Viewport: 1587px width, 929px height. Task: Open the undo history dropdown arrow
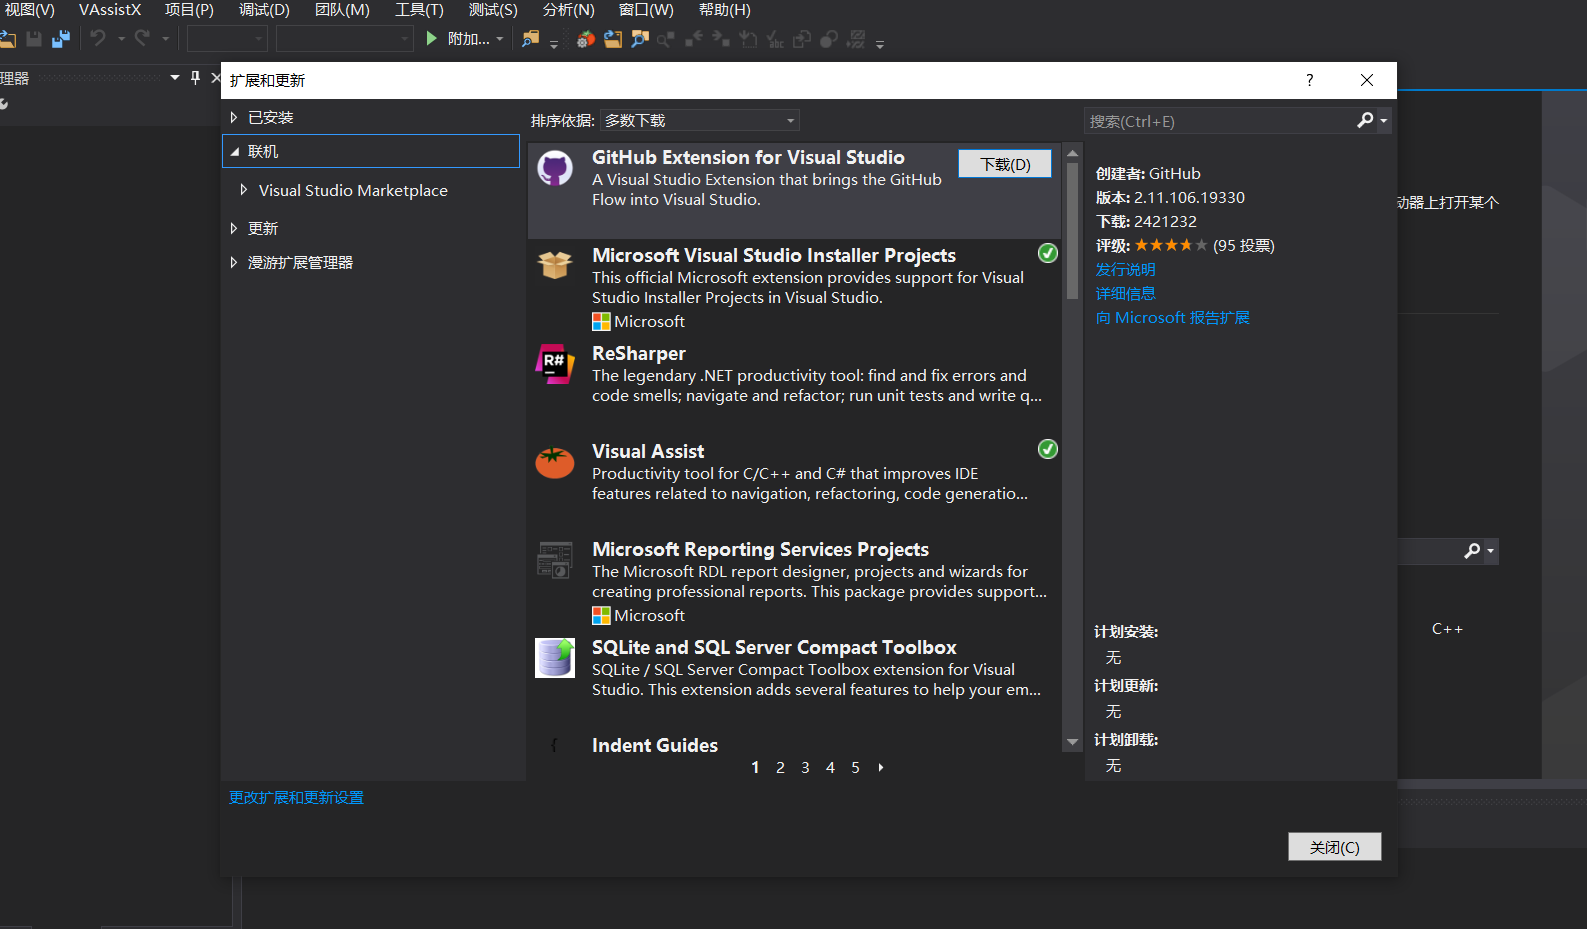(121, 39)
